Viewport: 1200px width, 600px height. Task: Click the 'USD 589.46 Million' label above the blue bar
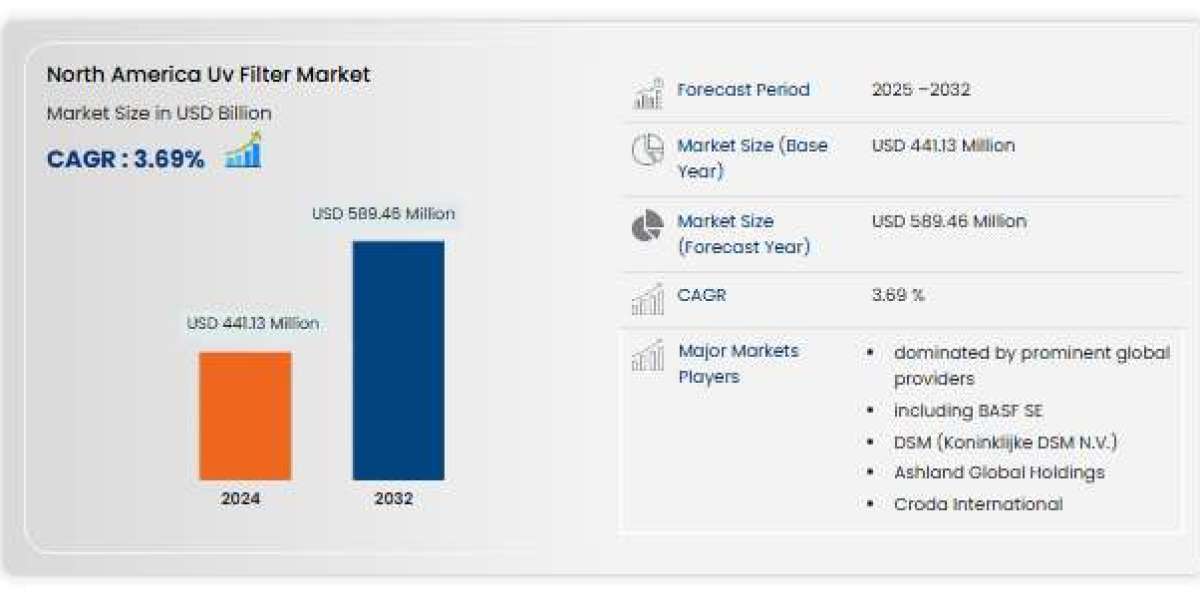tap(383, 213)
